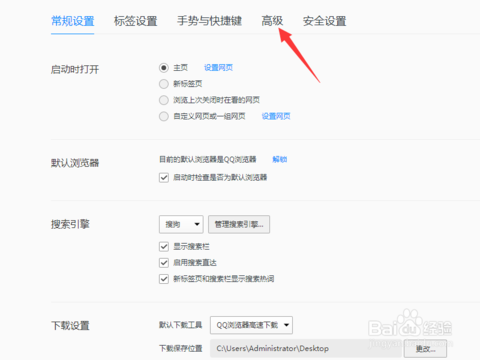Open the 手势与快捷键 tab
Image resolution: width=480 pixels, height=360 pixels.
(209, 21)
